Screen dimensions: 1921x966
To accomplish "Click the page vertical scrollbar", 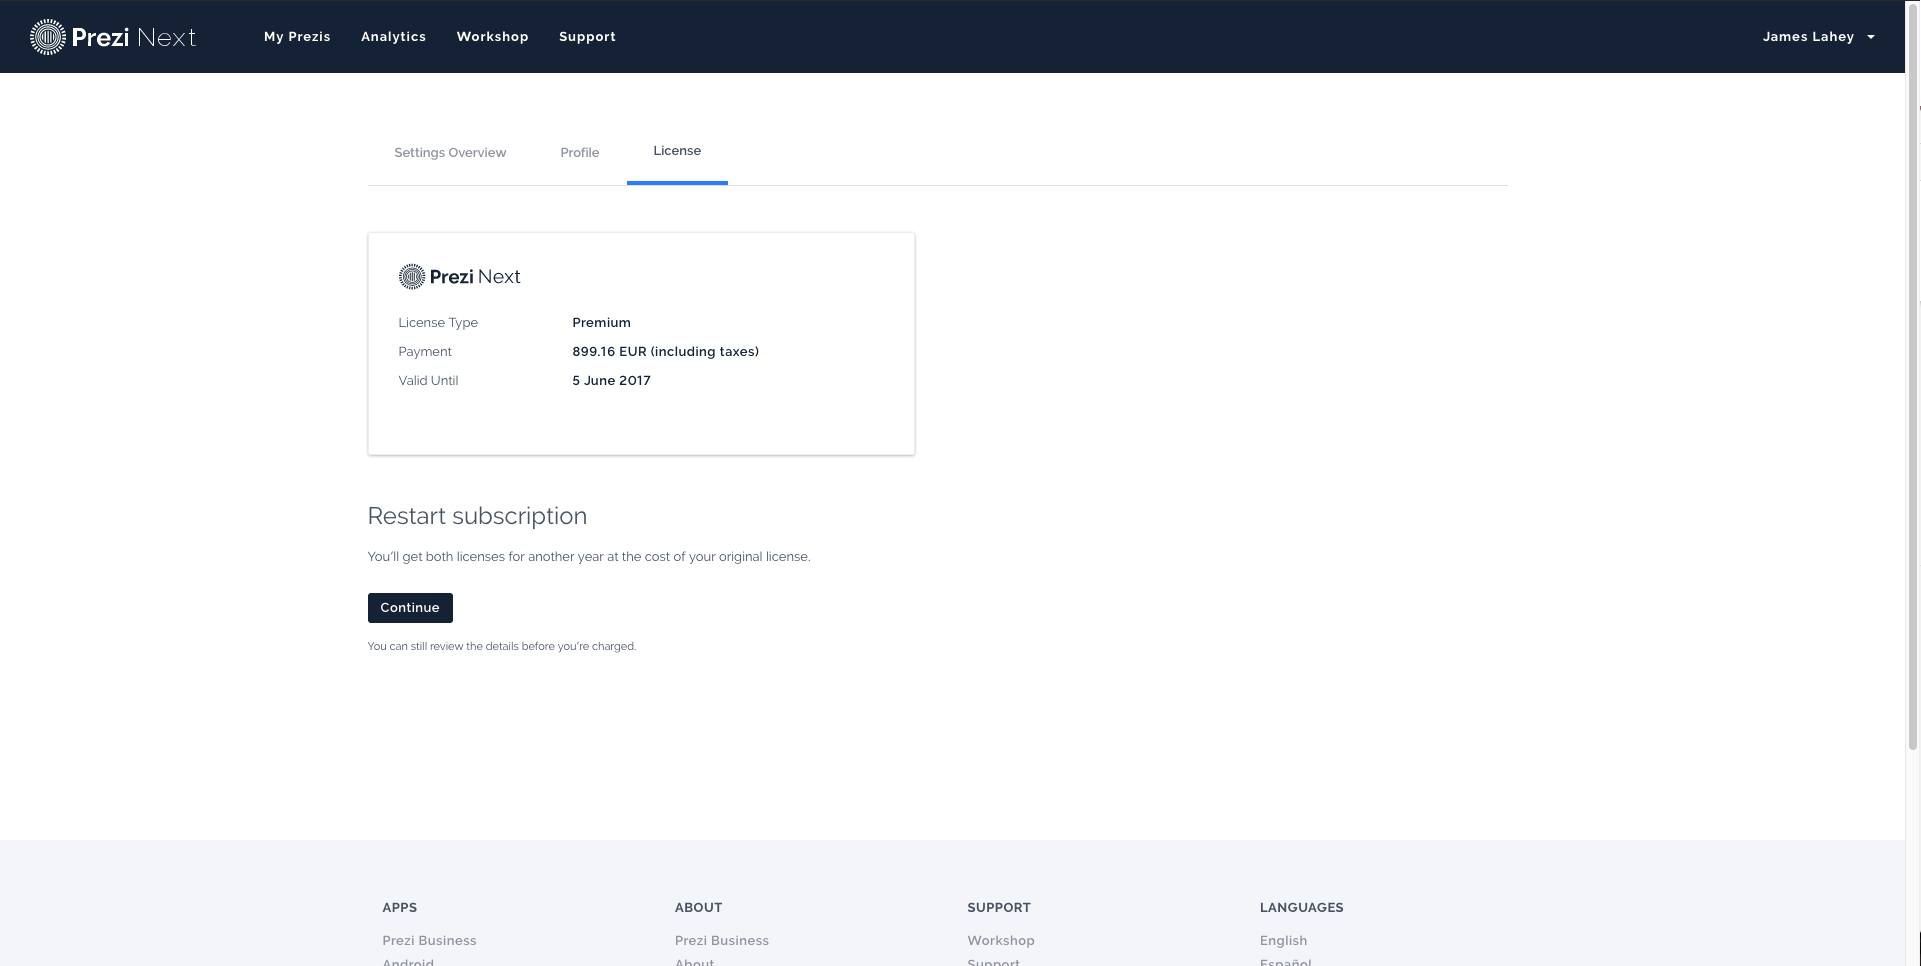I will coord(1913,400).
